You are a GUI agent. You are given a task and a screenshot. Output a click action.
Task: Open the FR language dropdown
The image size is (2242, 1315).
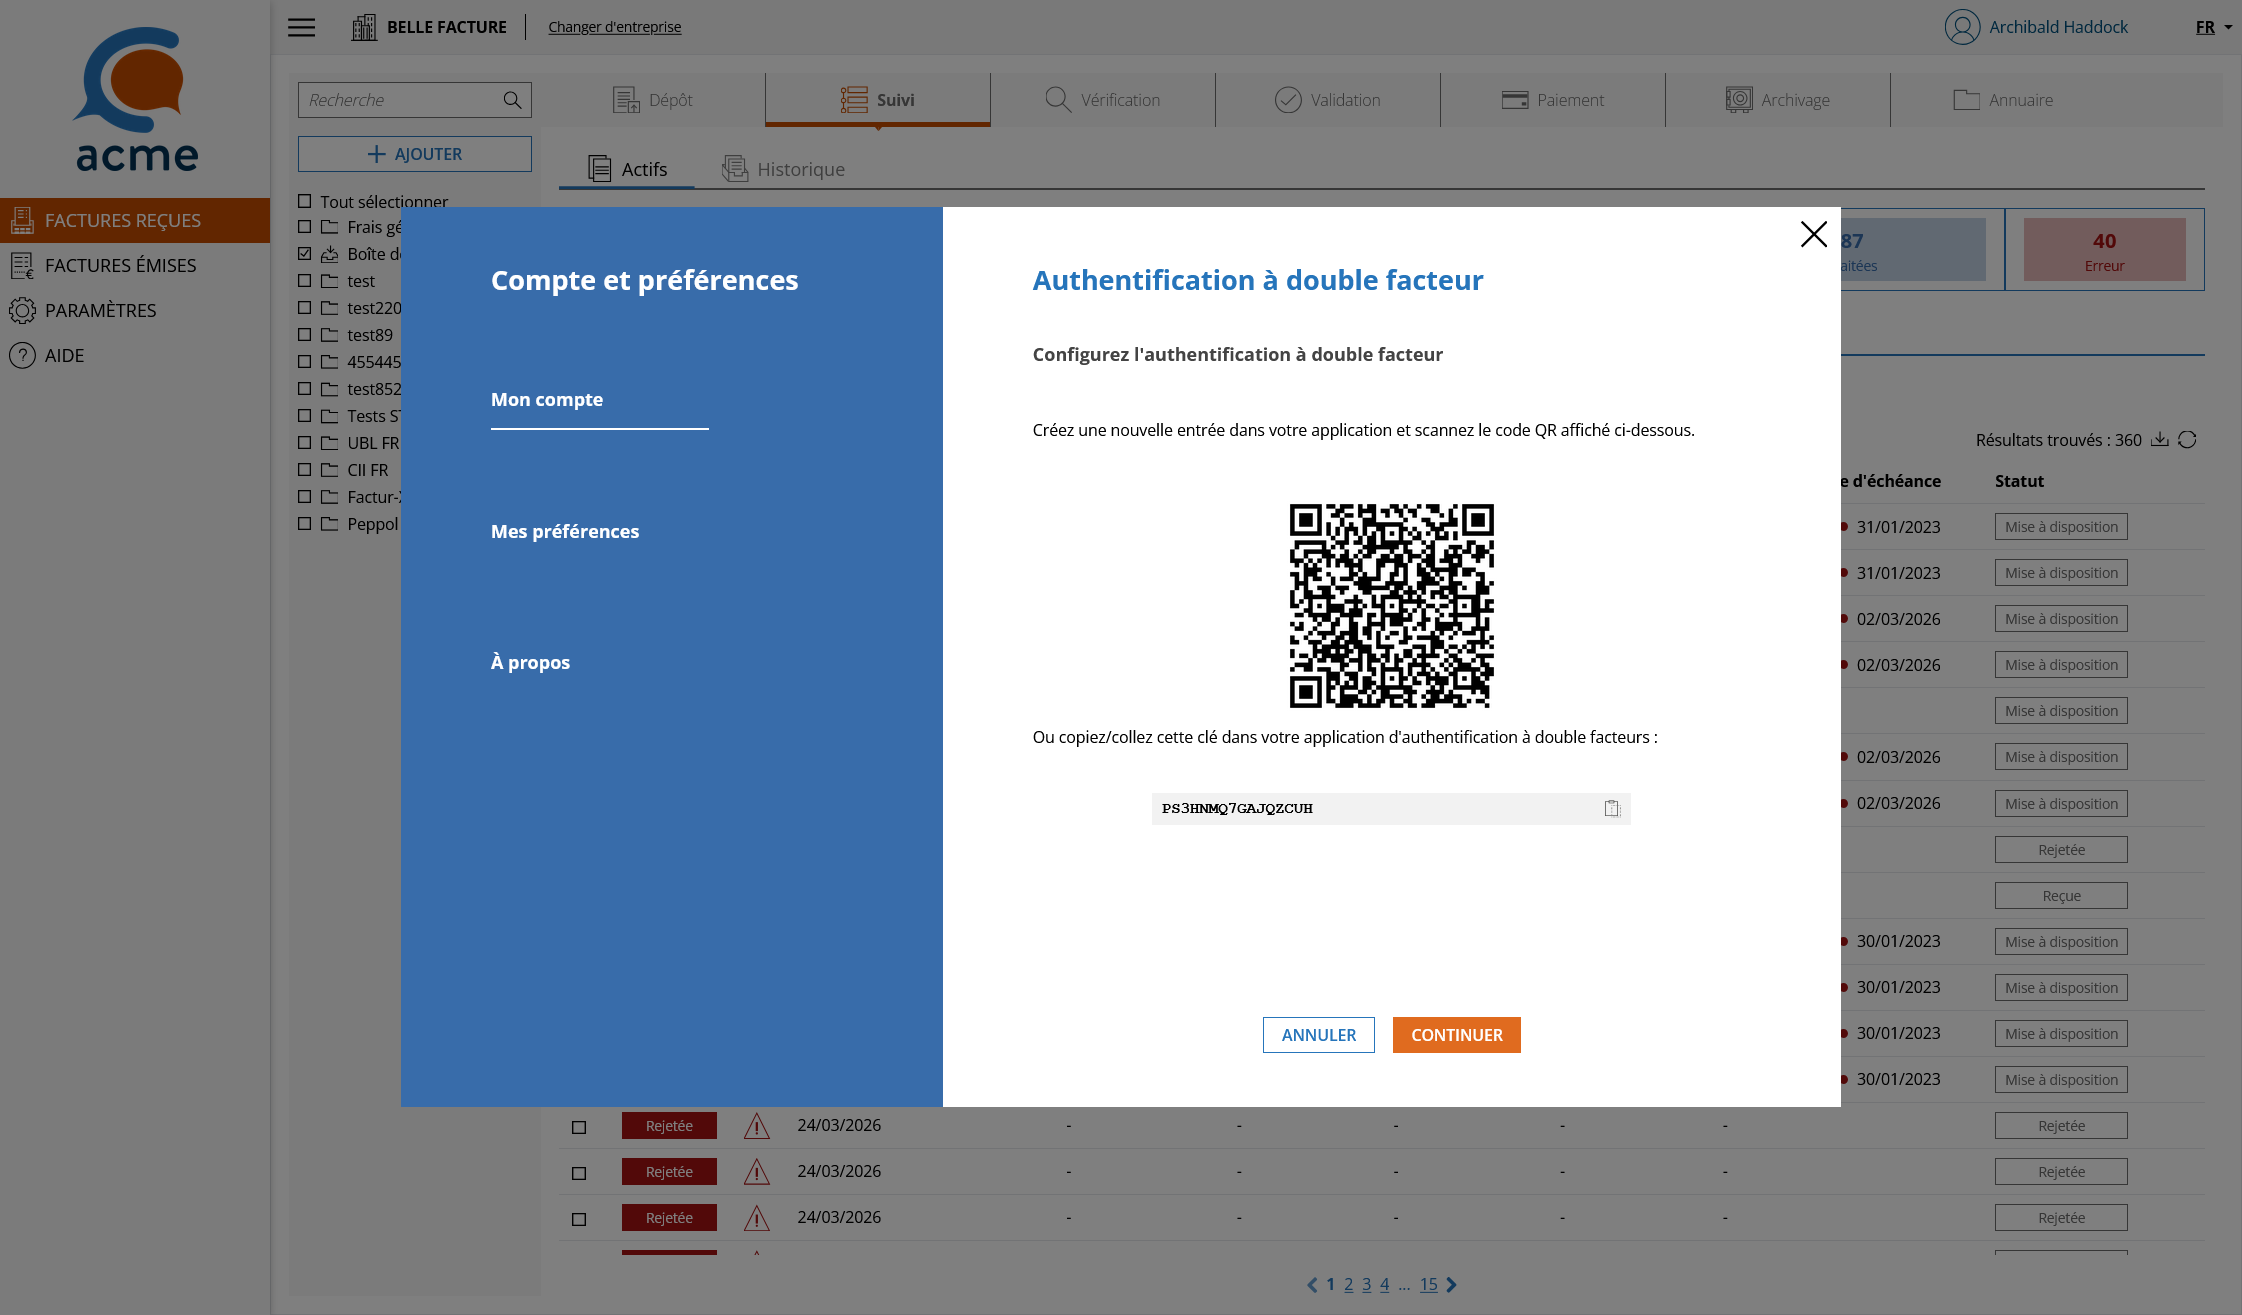pos(2213,27)
